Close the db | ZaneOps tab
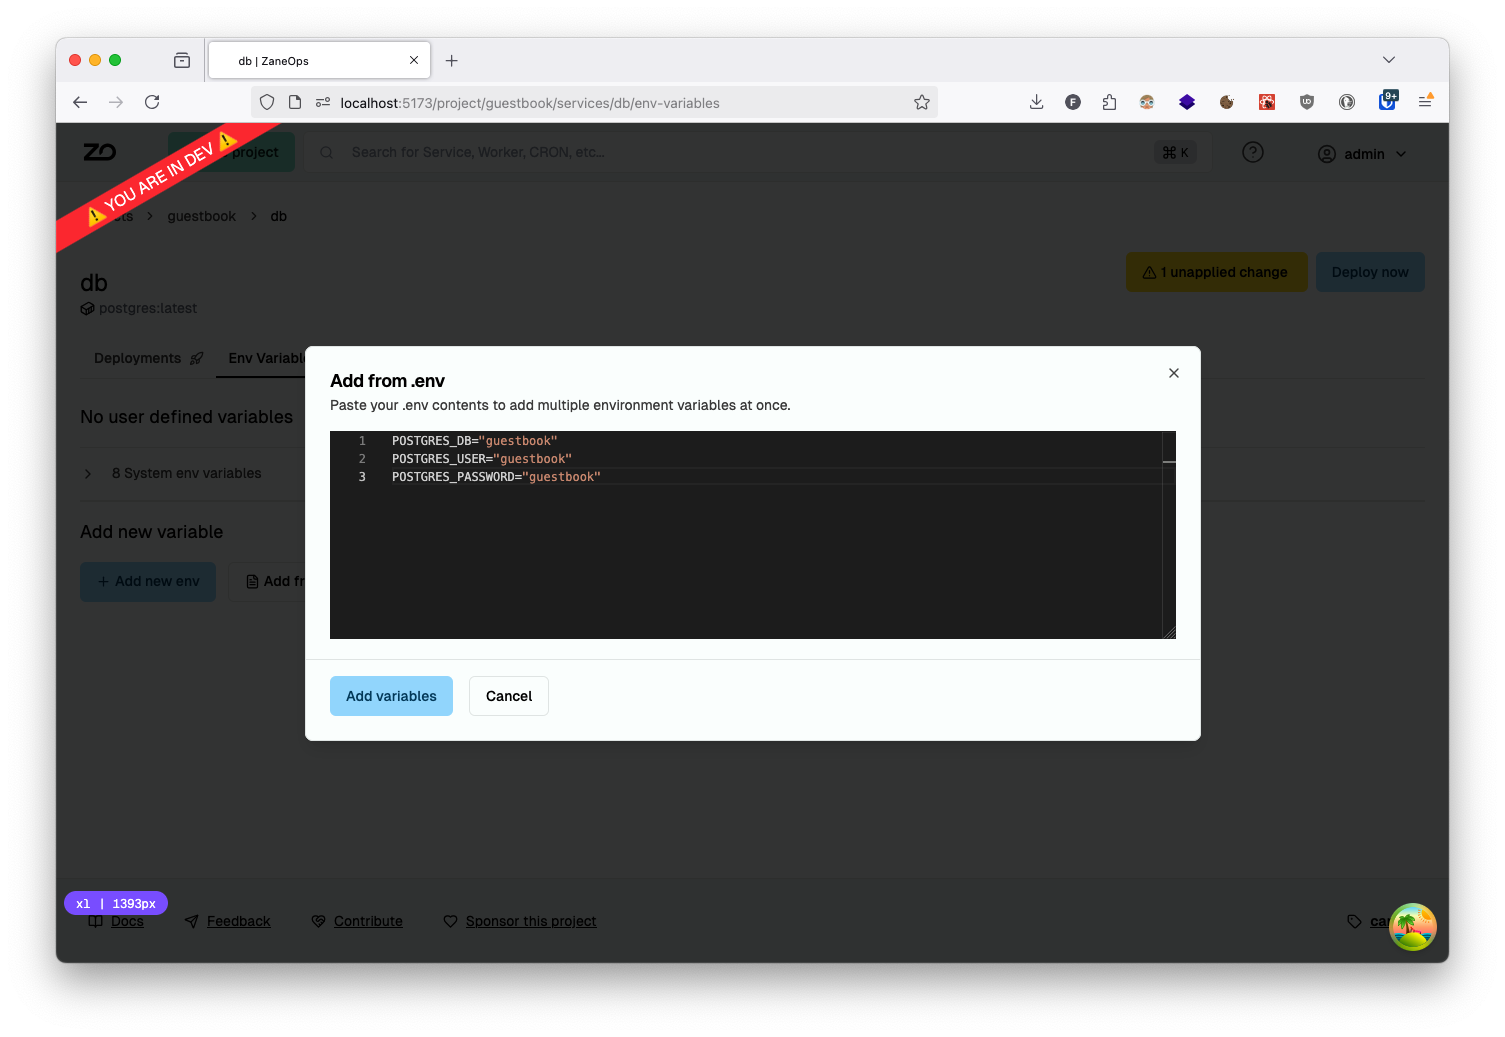Screen dimensions: 1505x1037 pos(414,60)
